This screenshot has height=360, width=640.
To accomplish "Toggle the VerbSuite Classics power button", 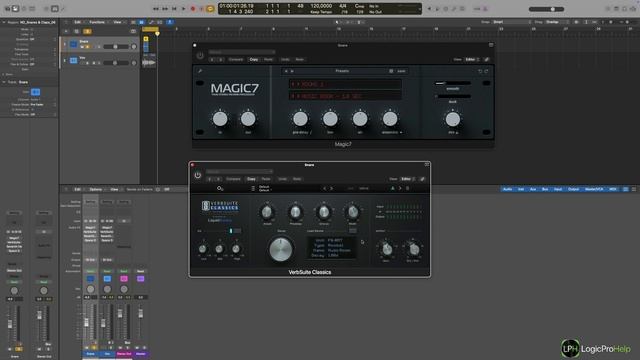I will pyautogui.click(x=198, y=175).
